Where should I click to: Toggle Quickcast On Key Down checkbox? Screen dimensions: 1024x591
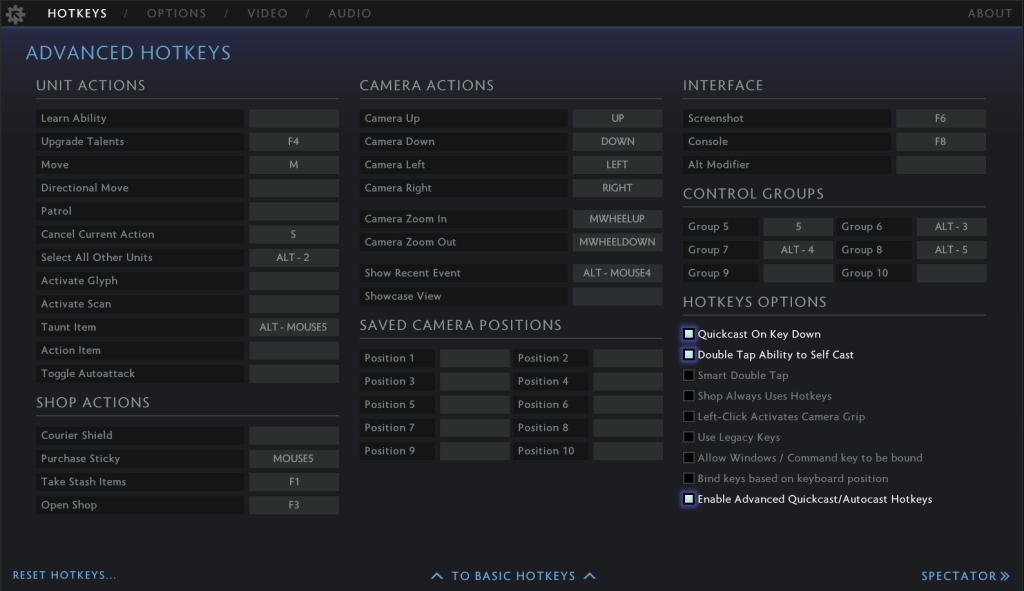[689, 334]
